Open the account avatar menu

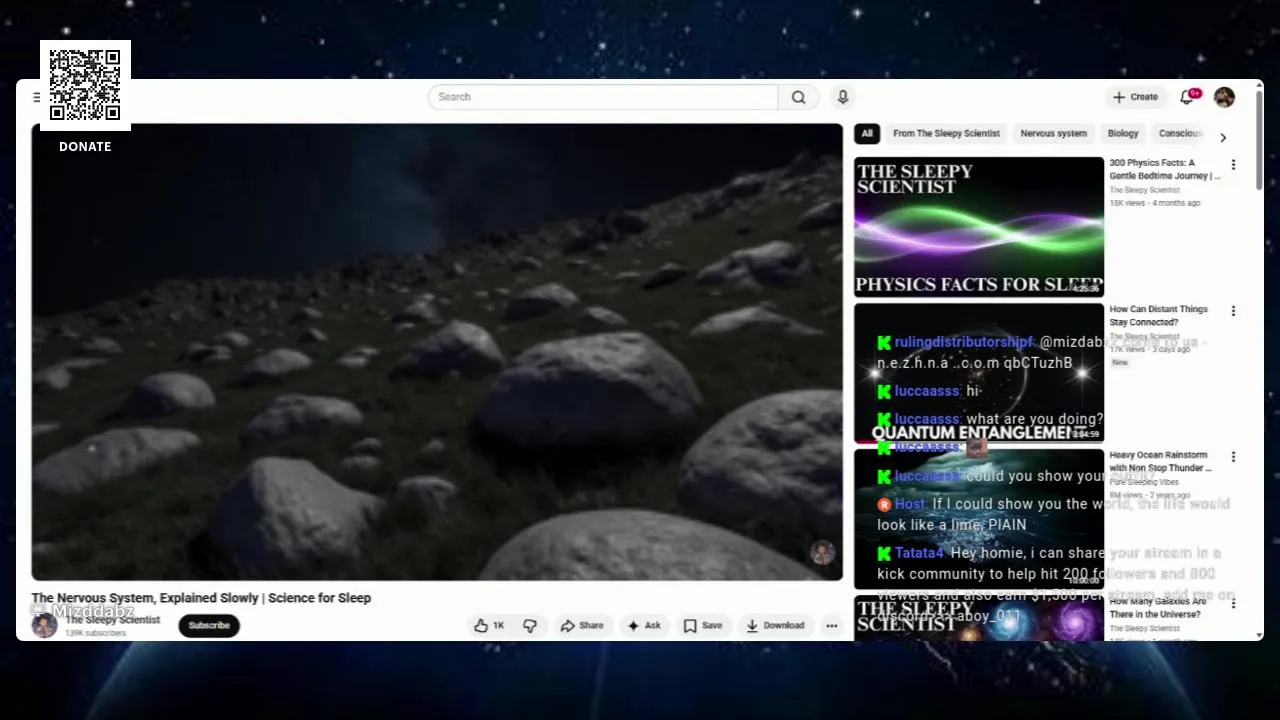coord(1224,97)
